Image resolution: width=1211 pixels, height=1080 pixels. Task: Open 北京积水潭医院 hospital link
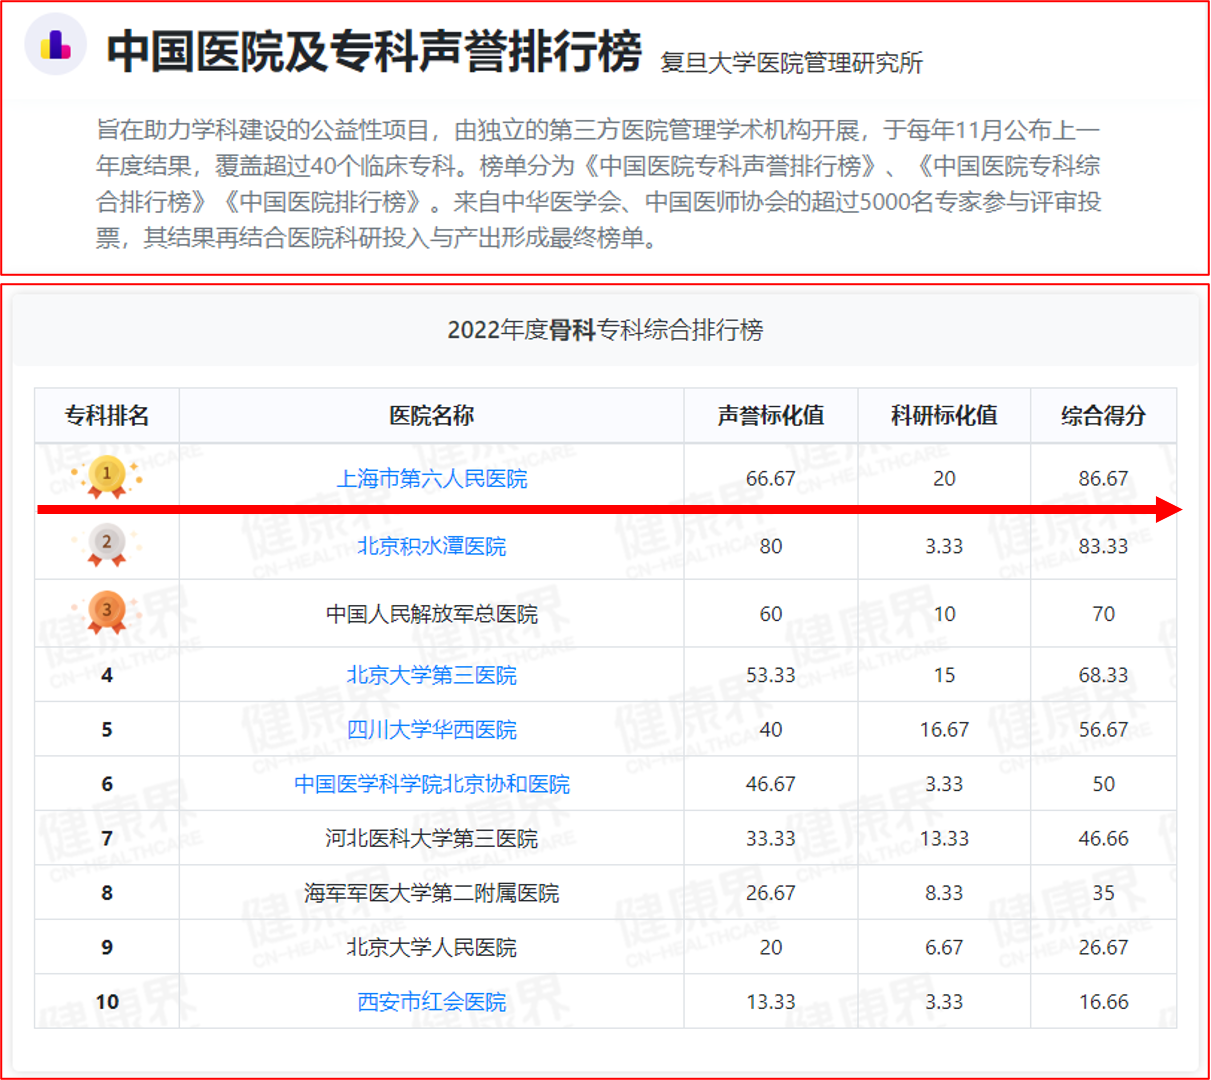[x=432, y=546]
